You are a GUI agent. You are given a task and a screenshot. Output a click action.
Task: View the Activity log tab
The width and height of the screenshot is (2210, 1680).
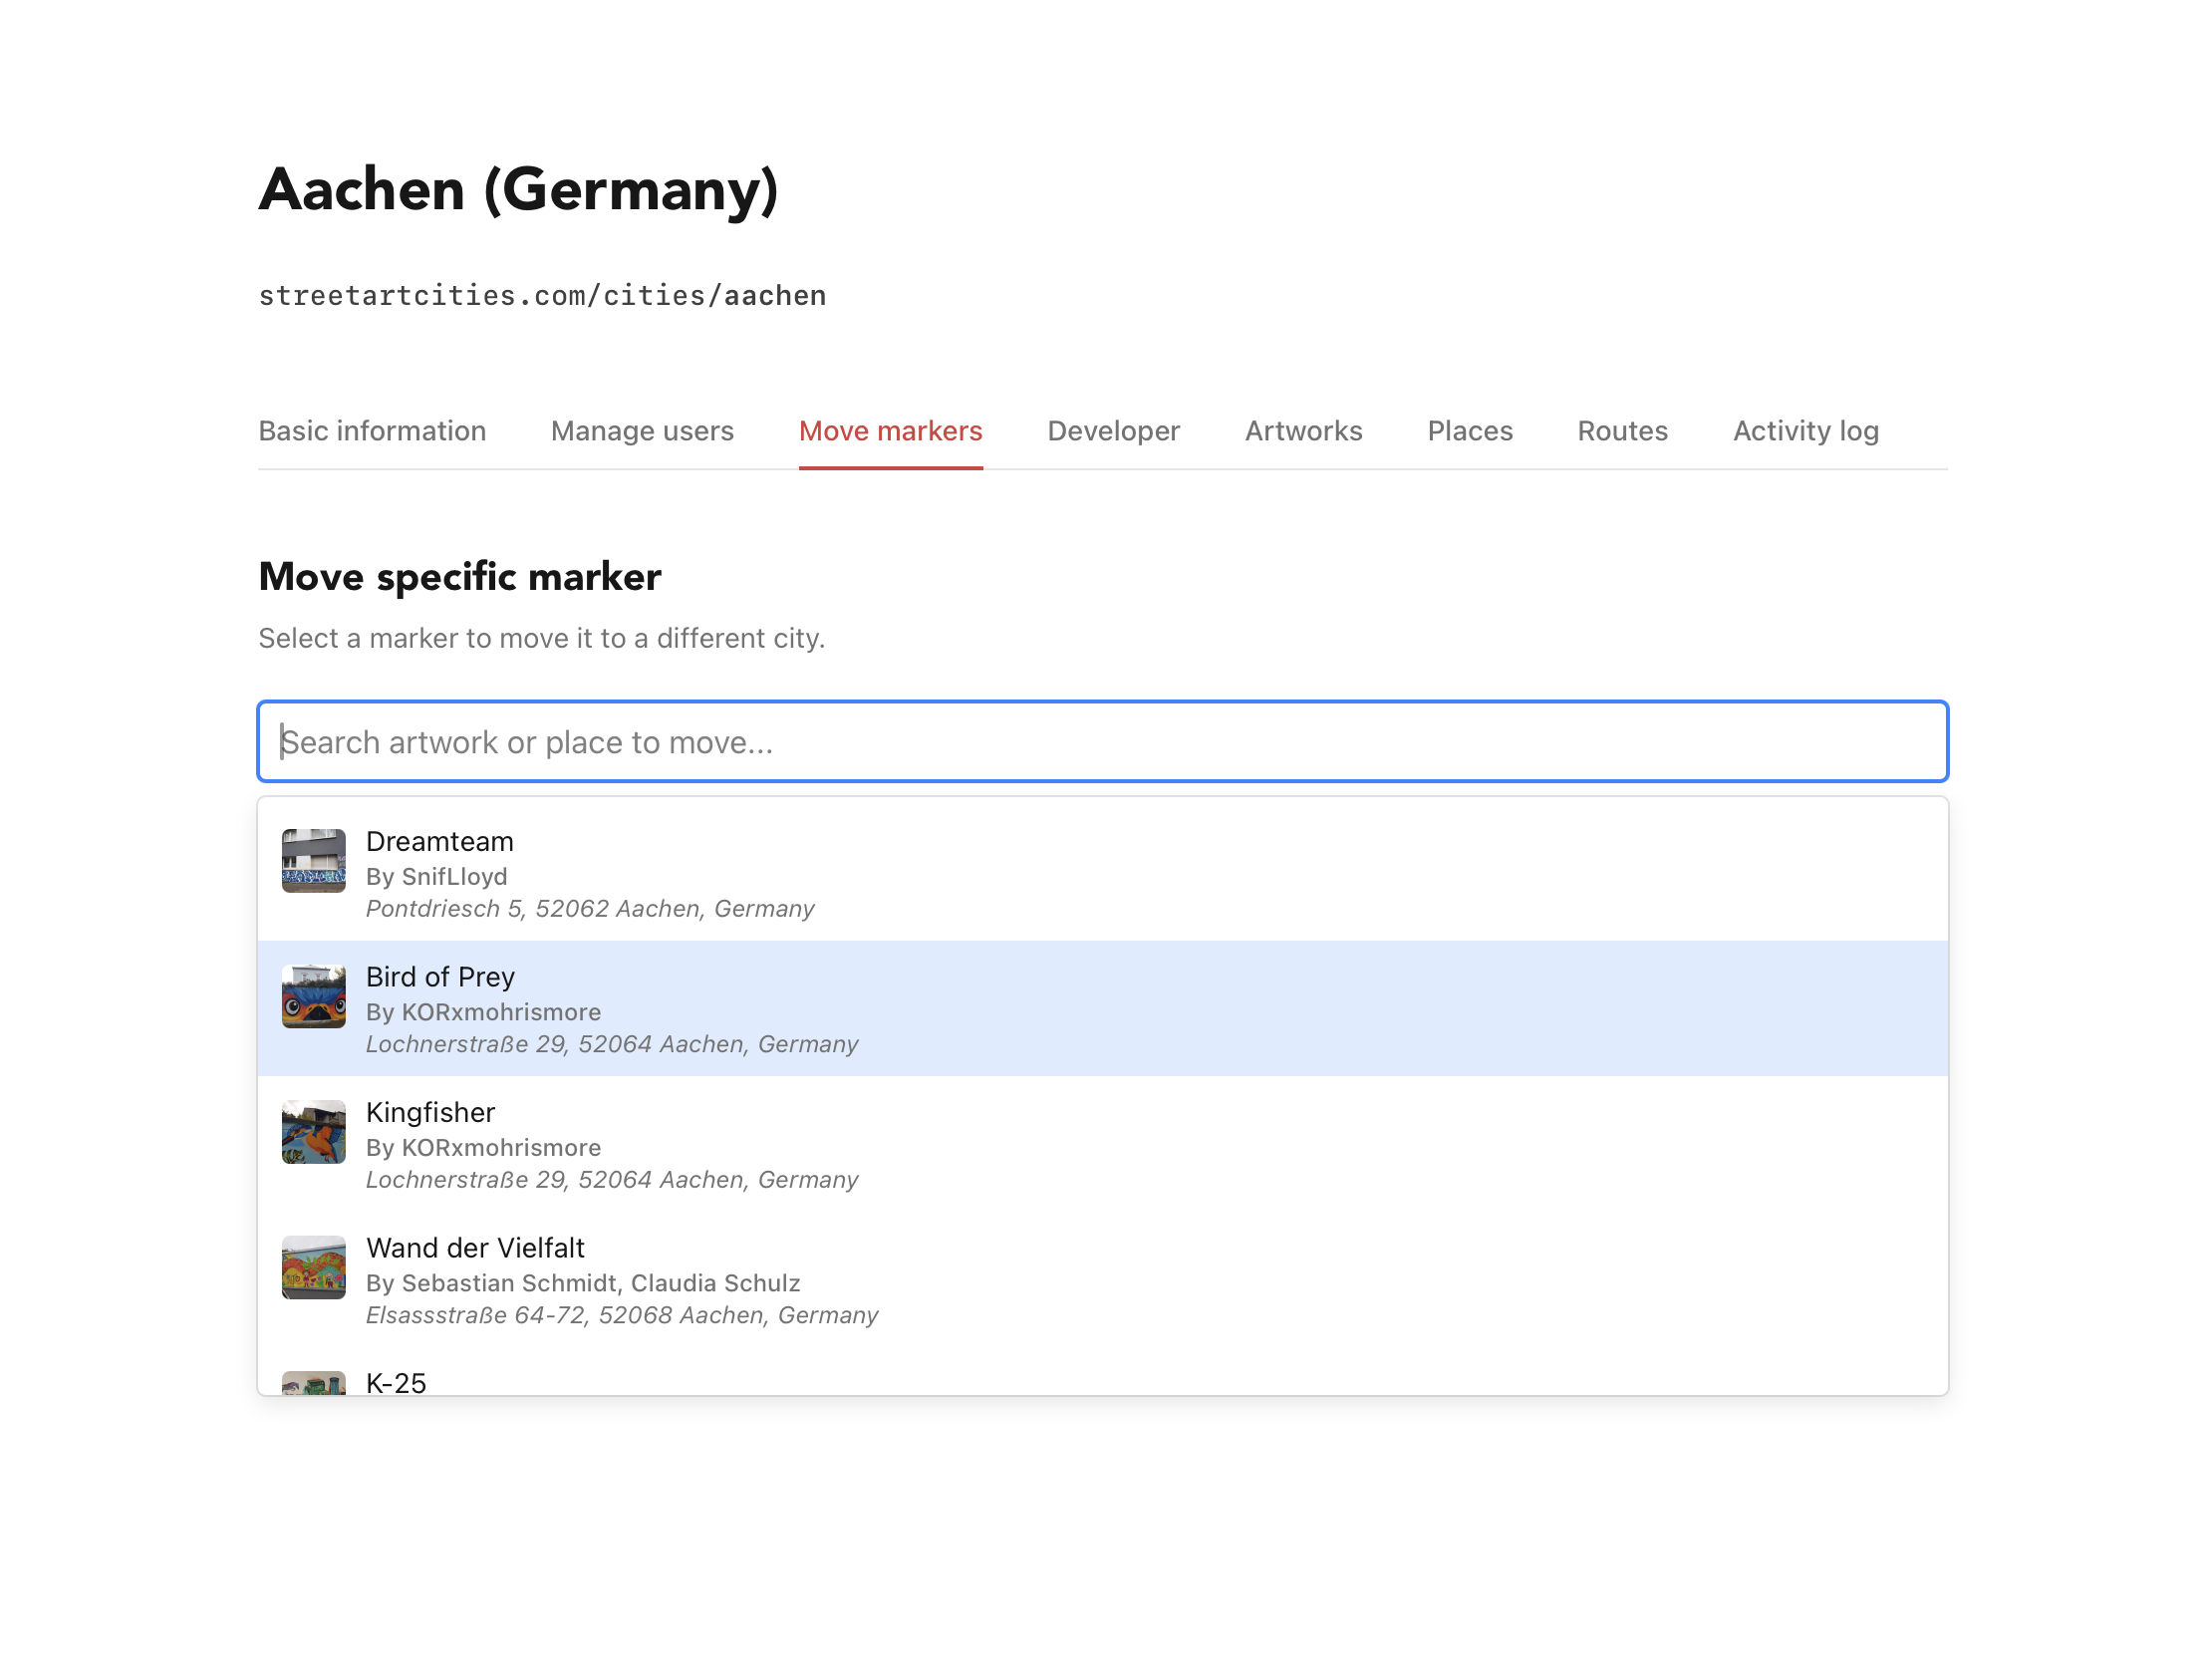click(x=1805, y=431)
